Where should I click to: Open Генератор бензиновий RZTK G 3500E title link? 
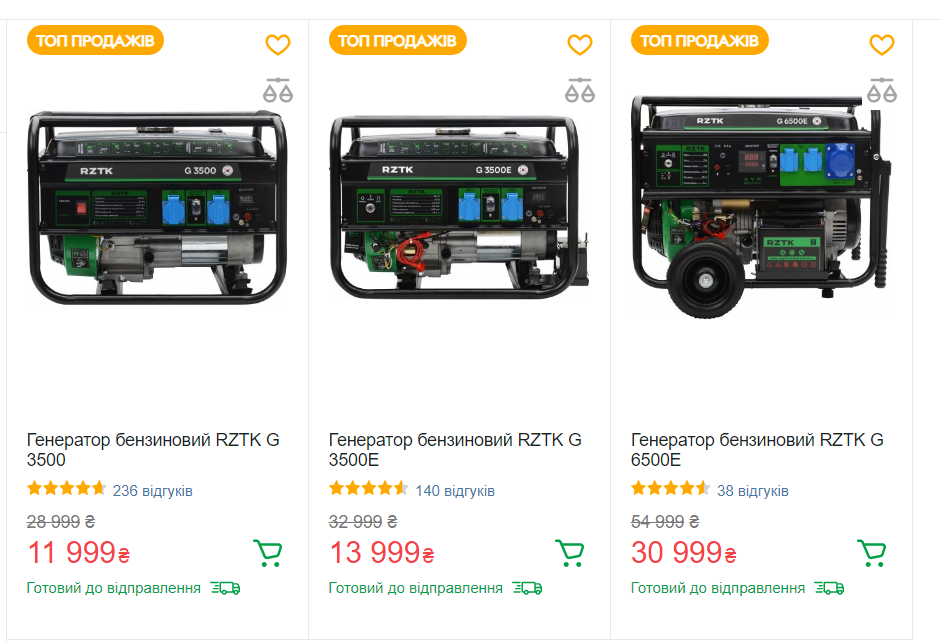pyautogui.click(x=455, y=450)
